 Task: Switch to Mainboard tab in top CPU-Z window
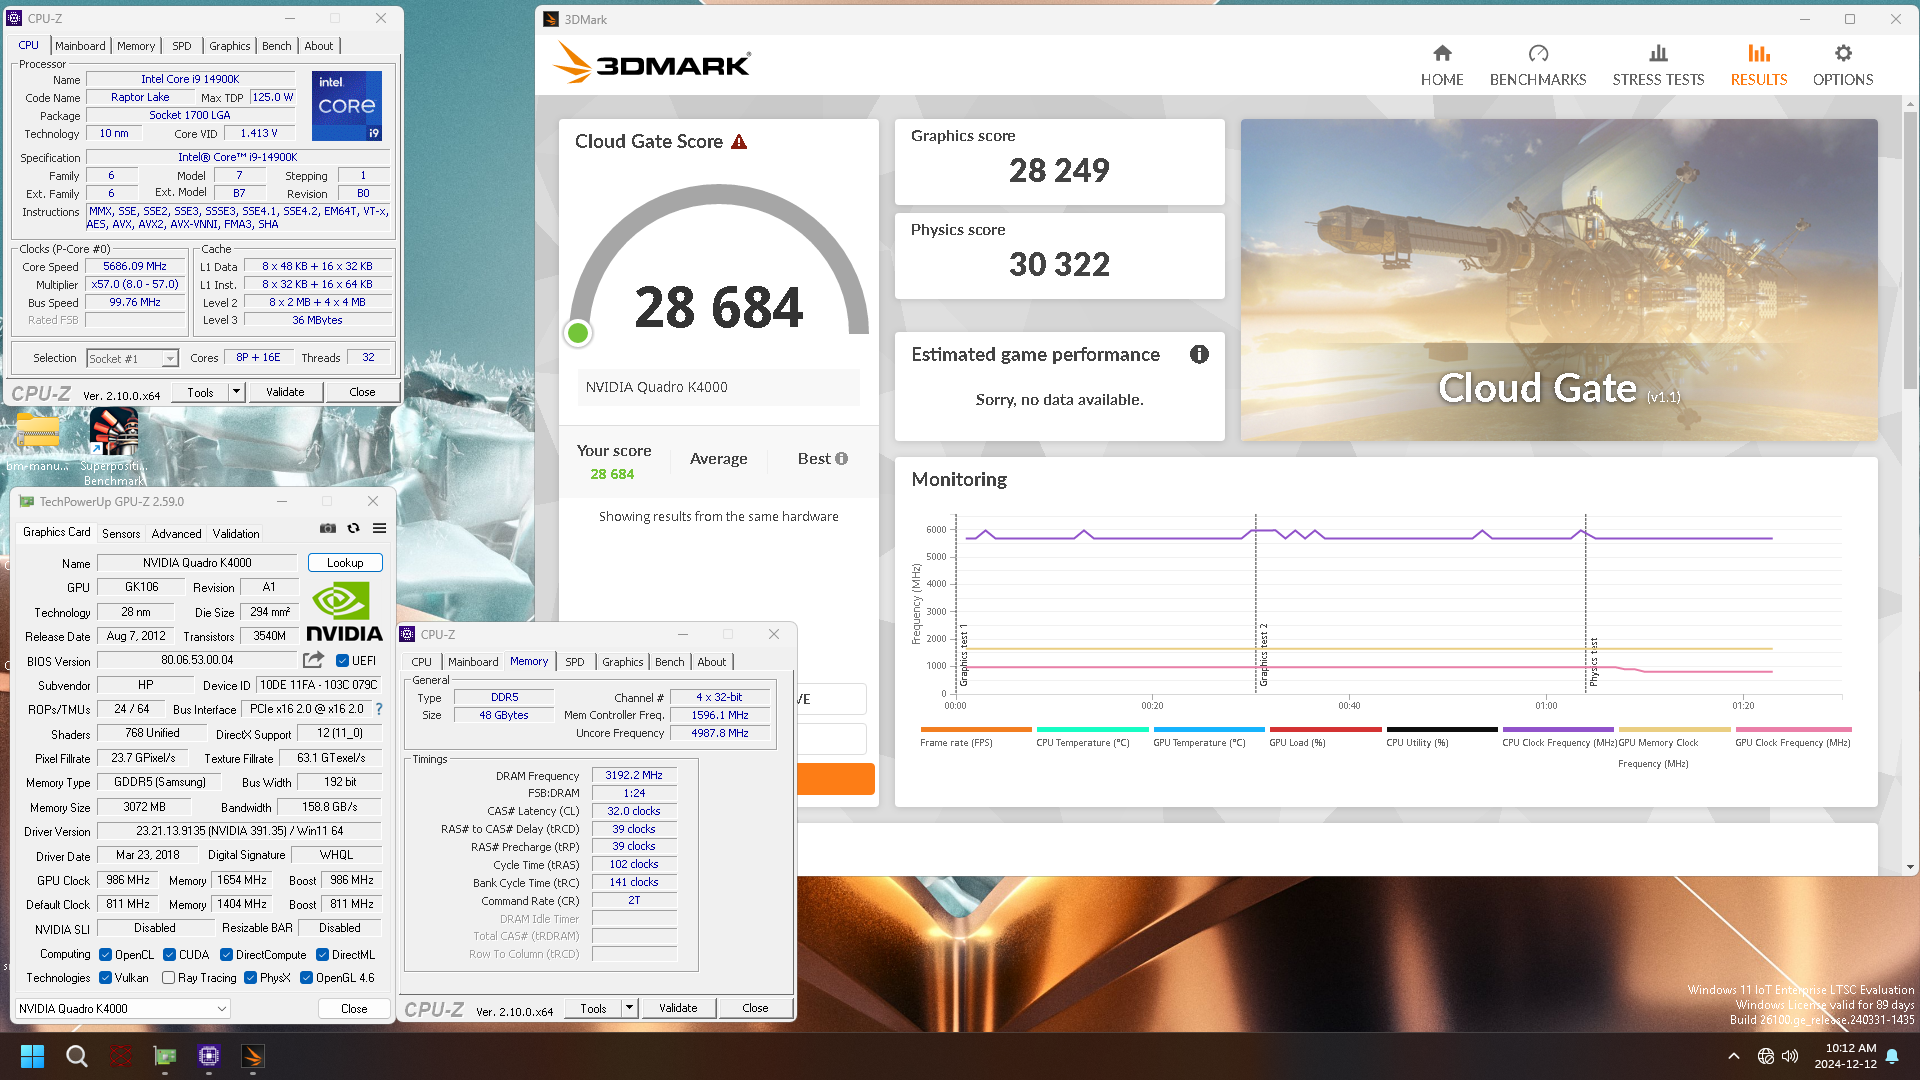point(80,46)
